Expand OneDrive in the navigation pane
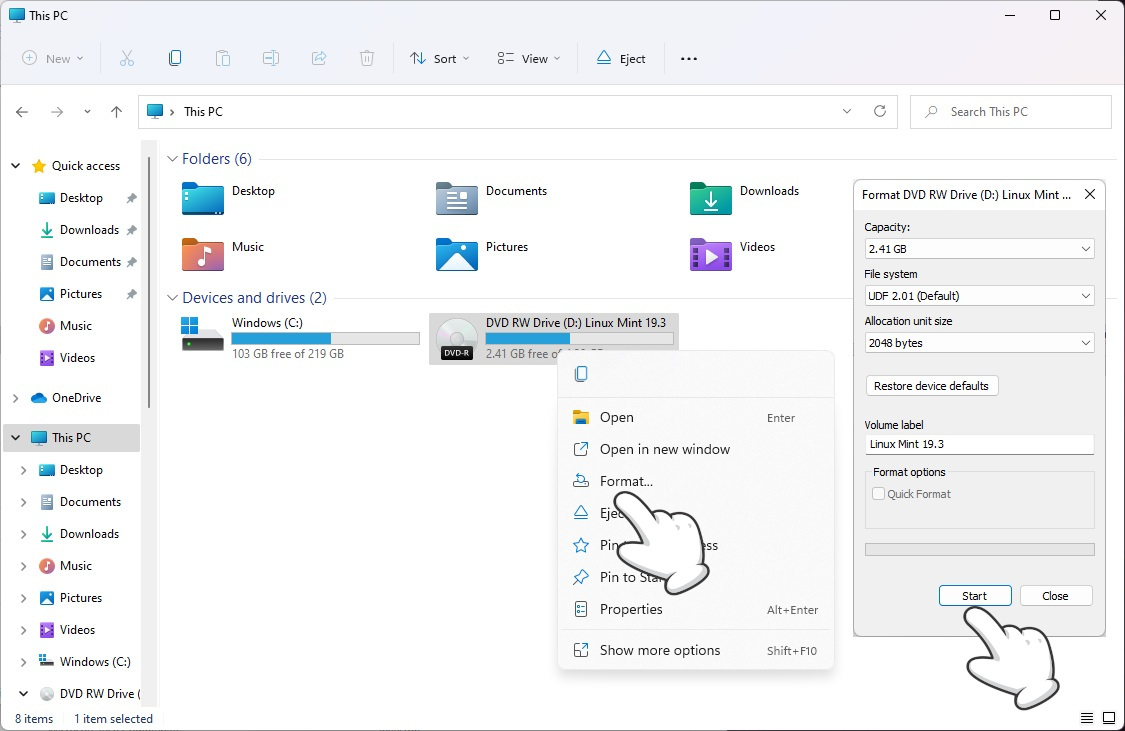 15,398
